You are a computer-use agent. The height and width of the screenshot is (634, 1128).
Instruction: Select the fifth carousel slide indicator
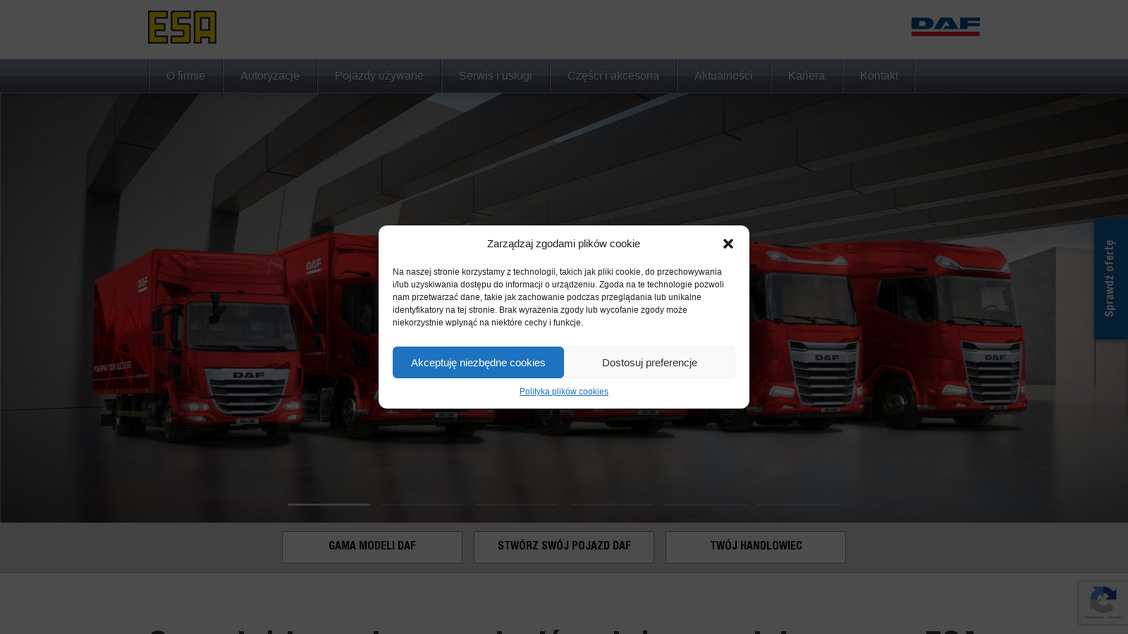pyautogui.click(x=705, y=504)
